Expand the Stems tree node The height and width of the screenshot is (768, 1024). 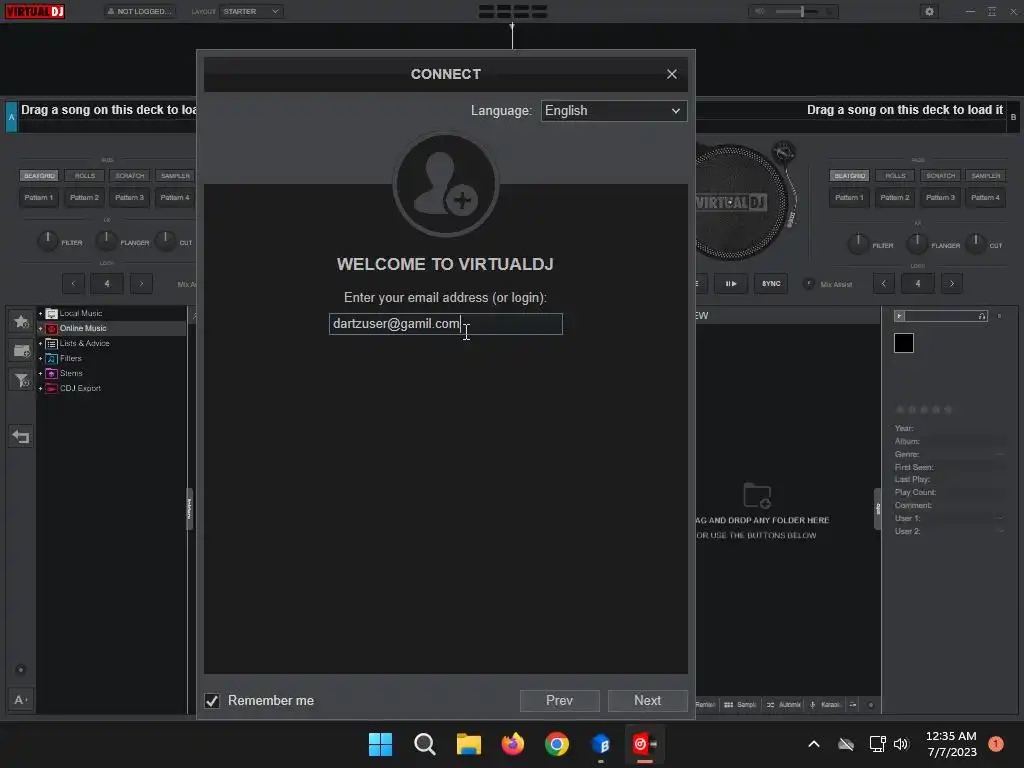[40, 374]
